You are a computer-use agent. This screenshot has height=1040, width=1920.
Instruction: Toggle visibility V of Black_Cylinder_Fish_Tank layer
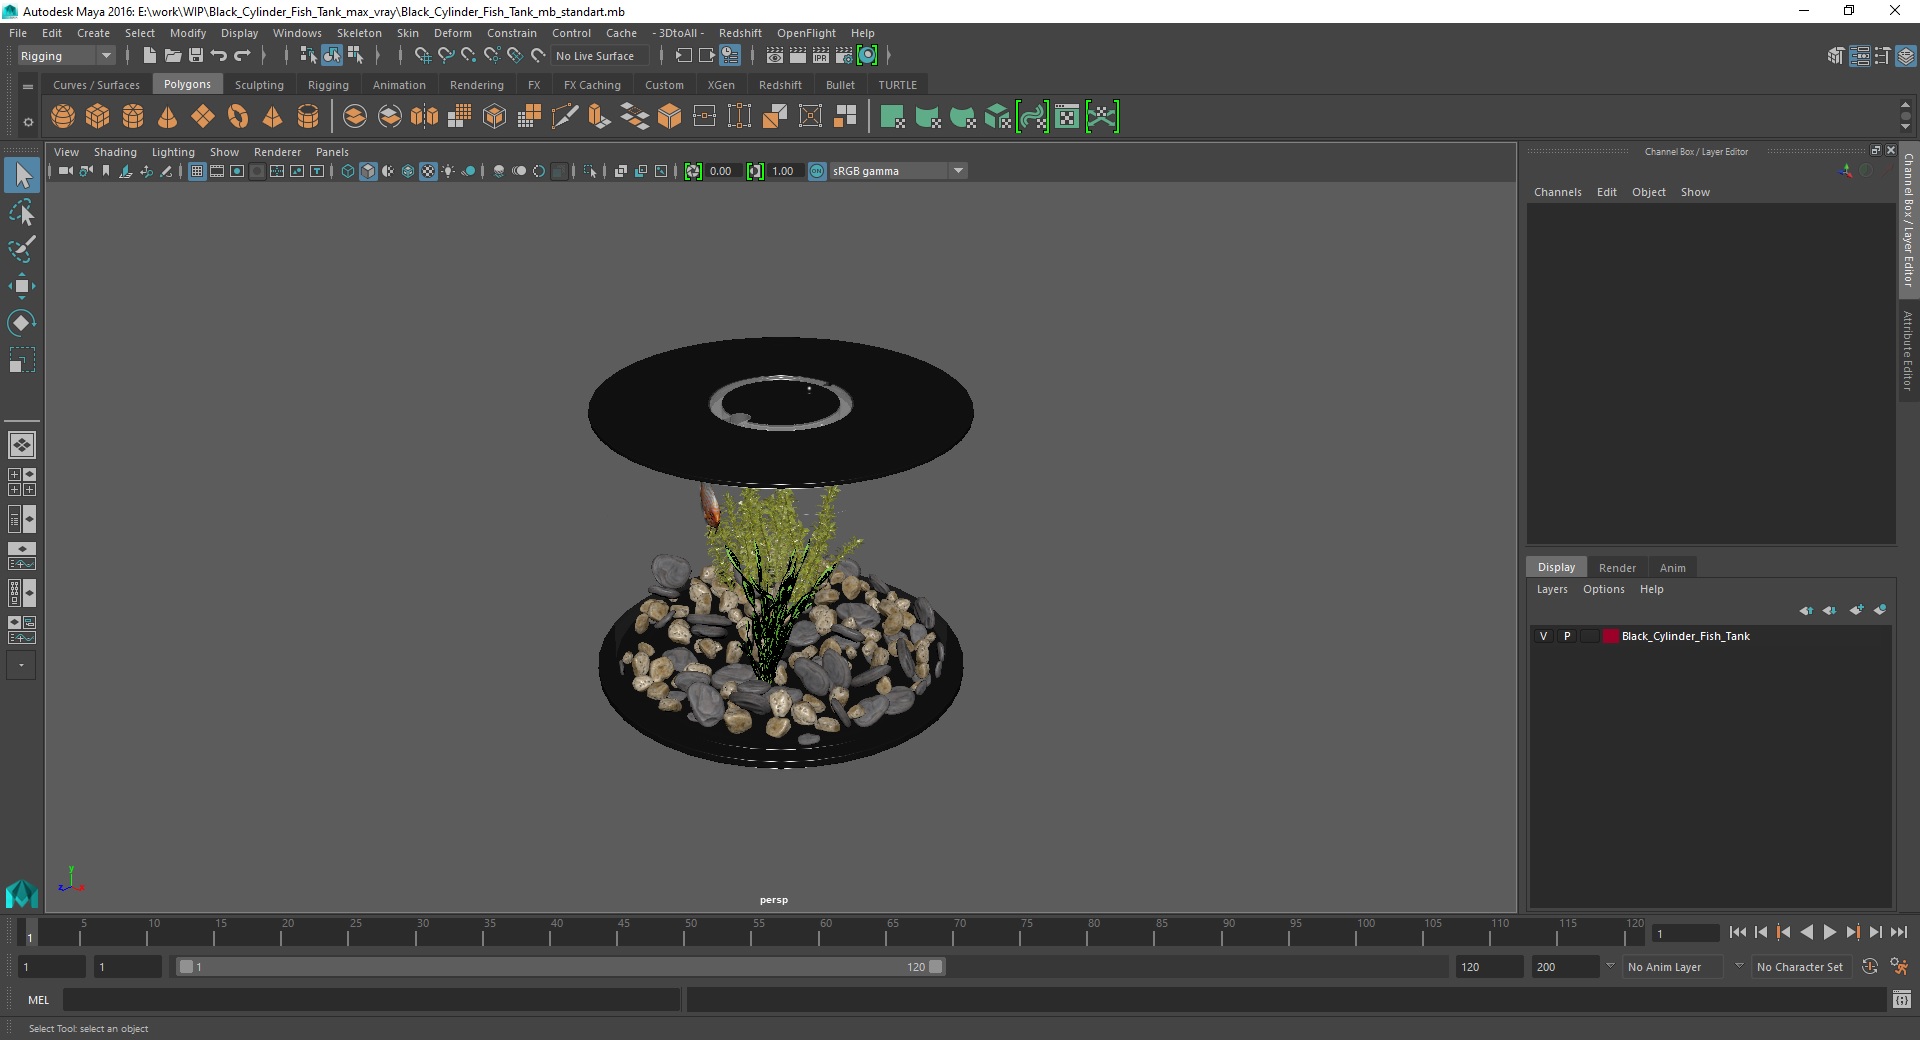[1543, 636]
